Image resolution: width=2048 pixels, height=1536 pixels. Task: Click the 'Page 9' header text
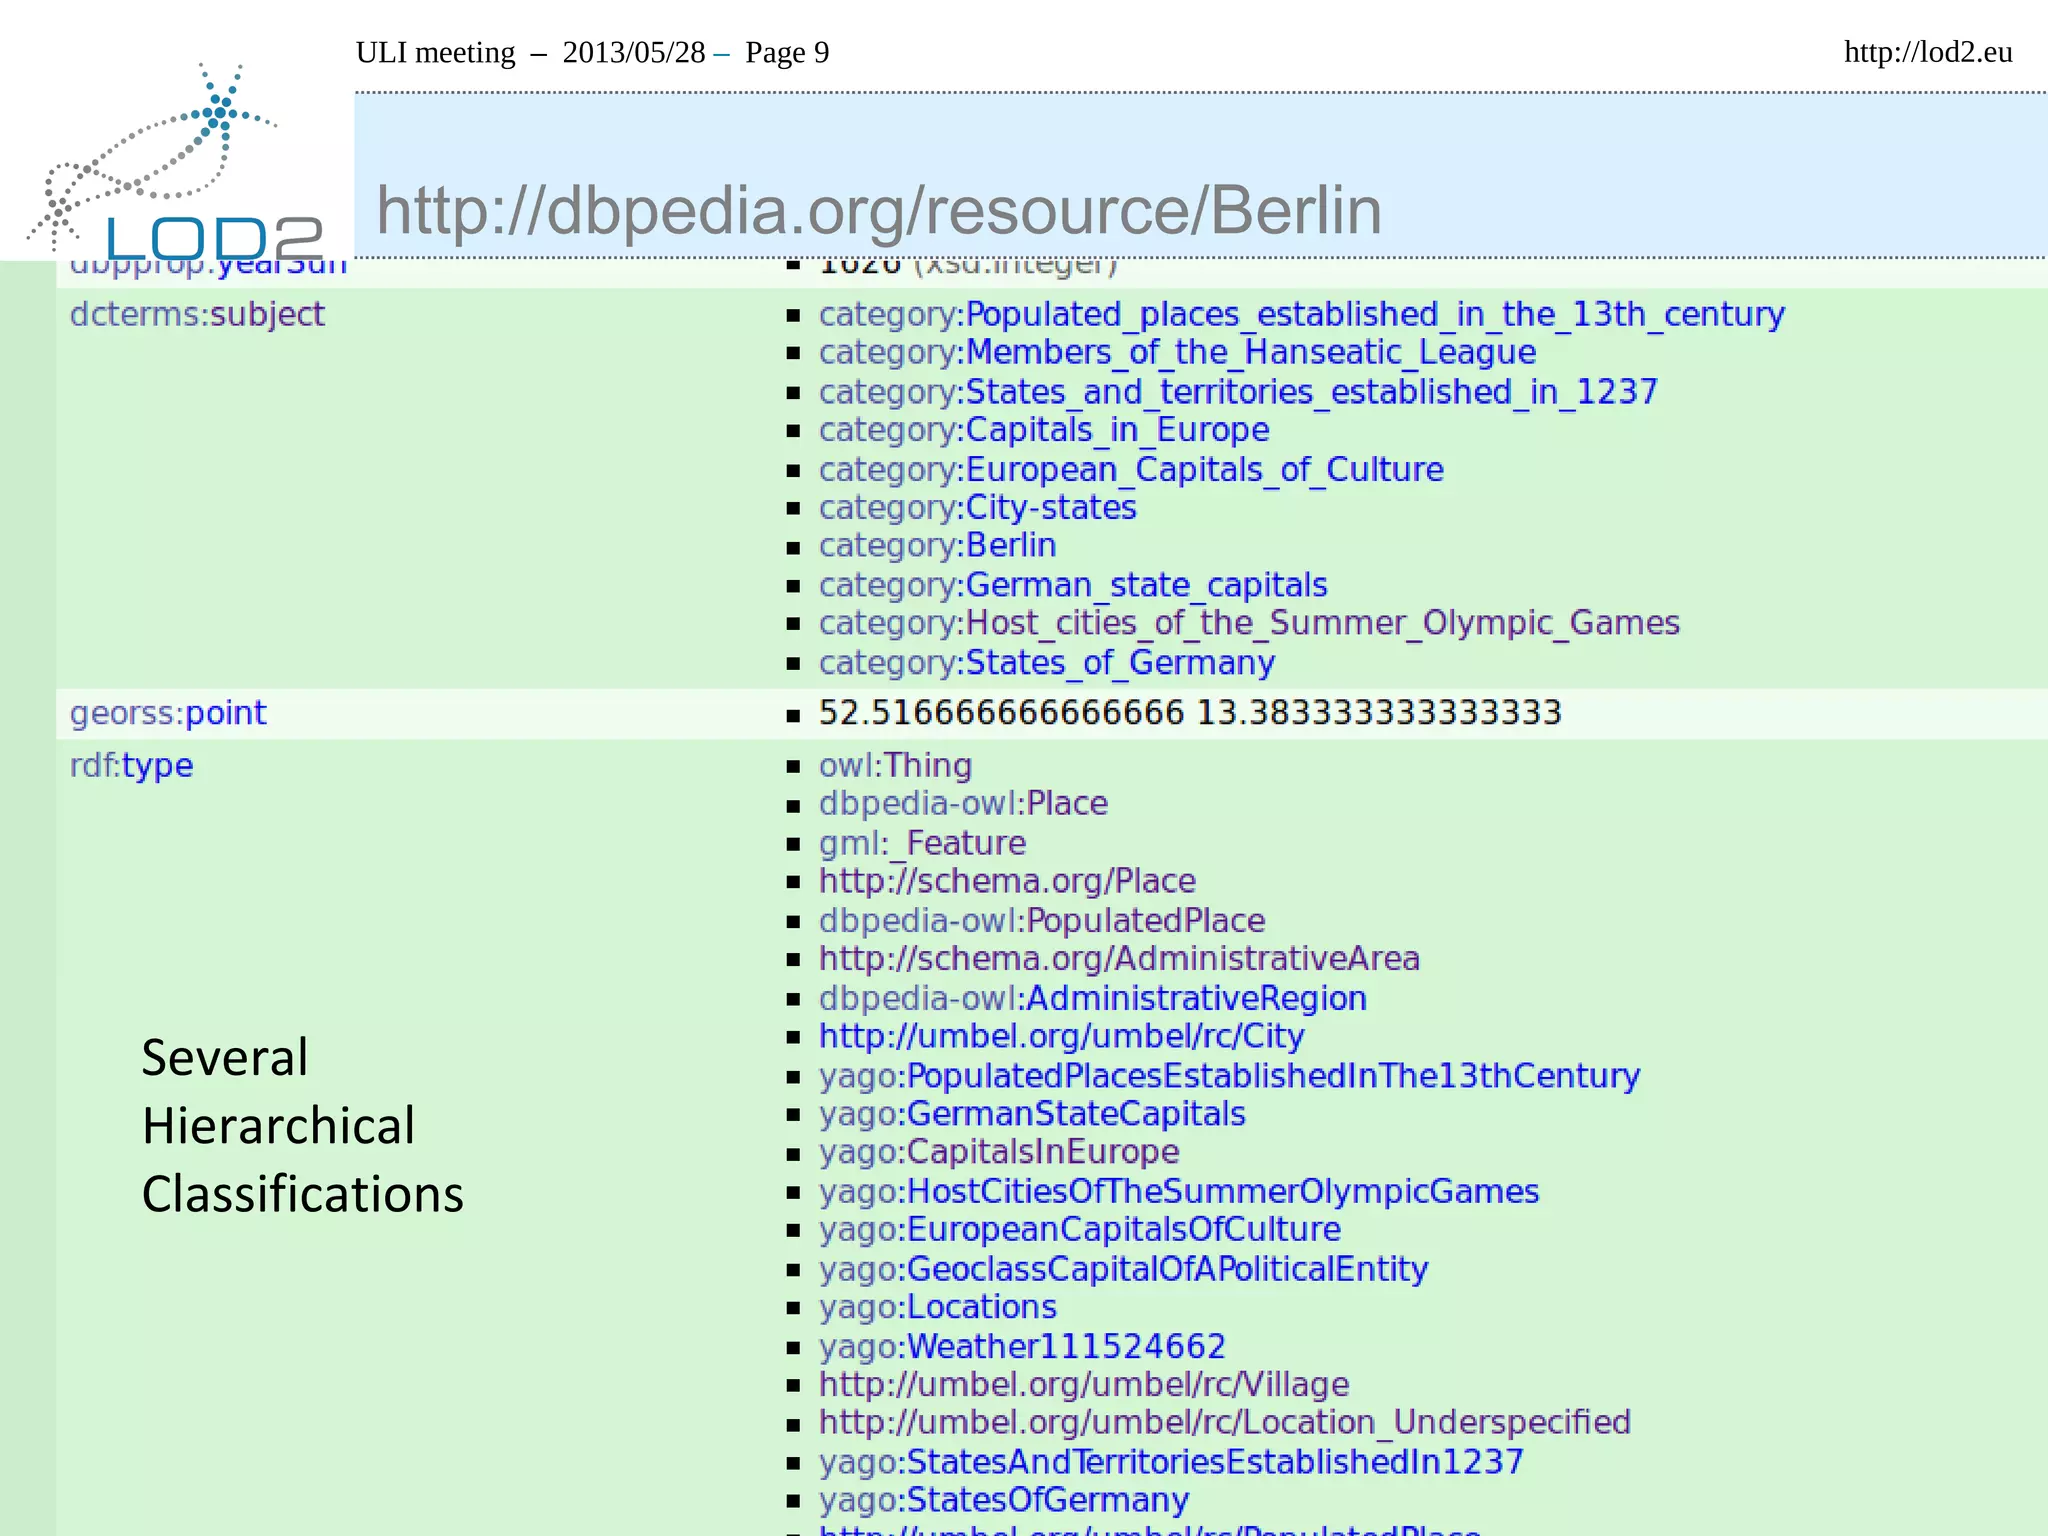click(x=787, y=52)
